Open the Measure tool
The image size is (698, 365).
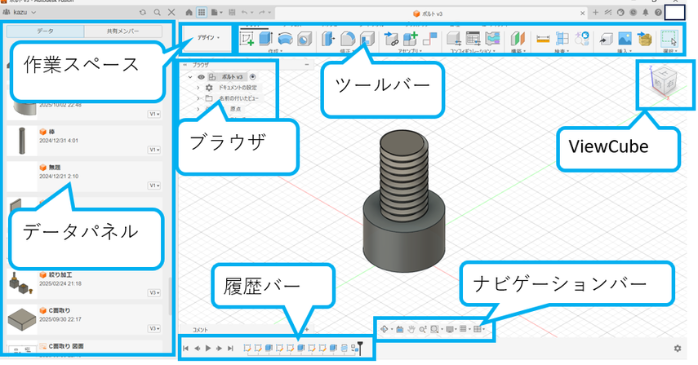click(543, 39)
